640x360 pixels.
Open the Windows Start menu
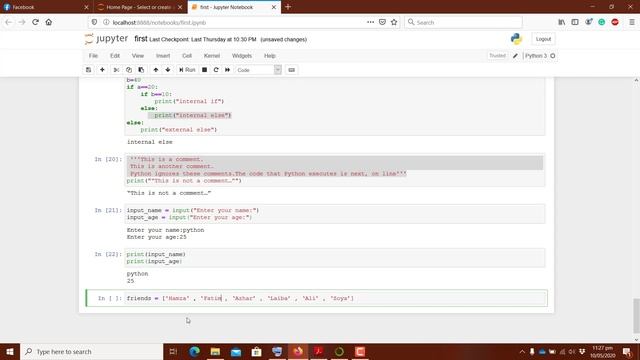pyautogui.click(x=10, y=351)
